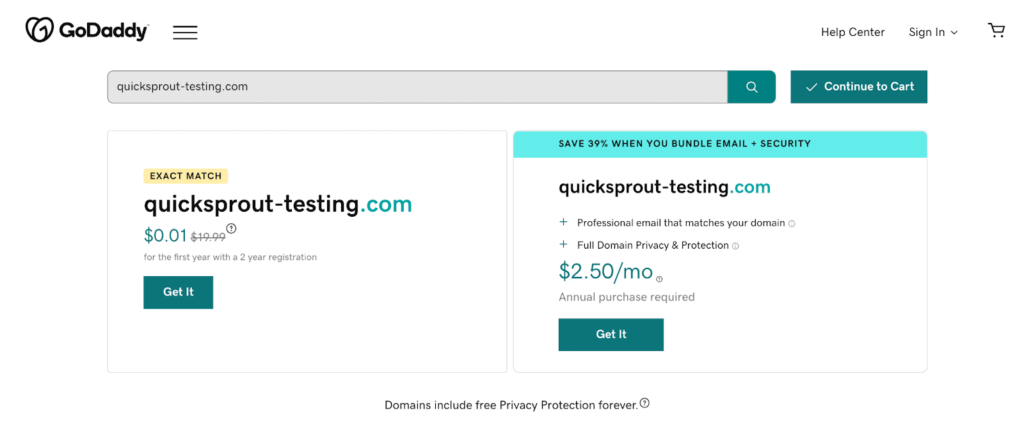Click the magnifier search button
This screenshot has height=422, width=1024.
(x=751, y=87)
